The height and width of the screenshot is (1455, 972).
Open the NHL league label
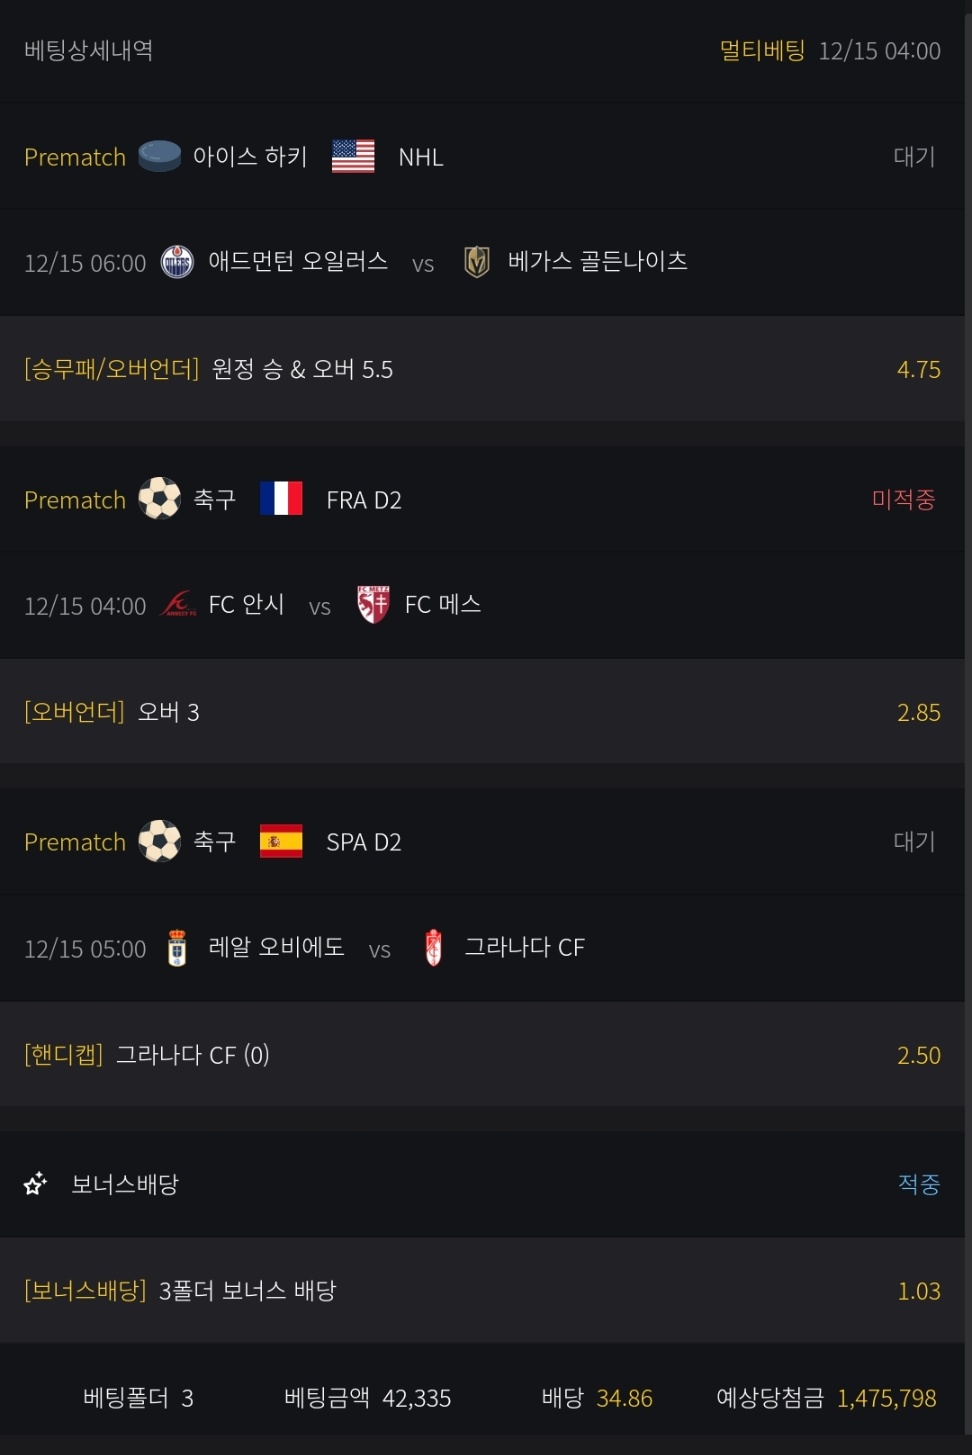(420, 157)
